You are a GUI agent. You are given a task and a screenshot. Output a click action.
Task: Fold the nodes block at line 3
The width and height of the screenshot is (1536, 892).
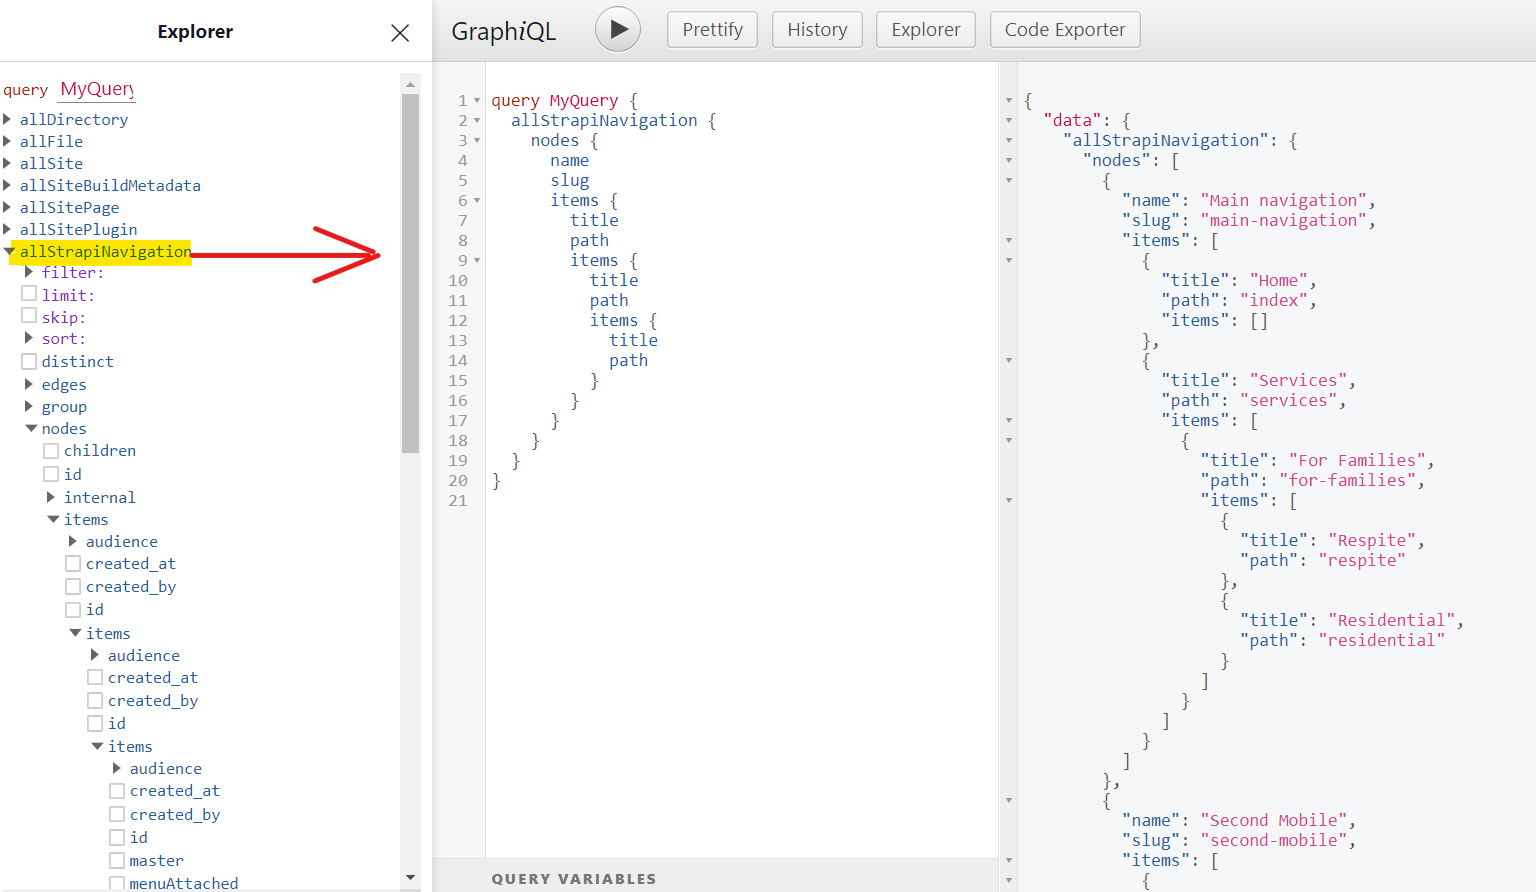(477, 141)
